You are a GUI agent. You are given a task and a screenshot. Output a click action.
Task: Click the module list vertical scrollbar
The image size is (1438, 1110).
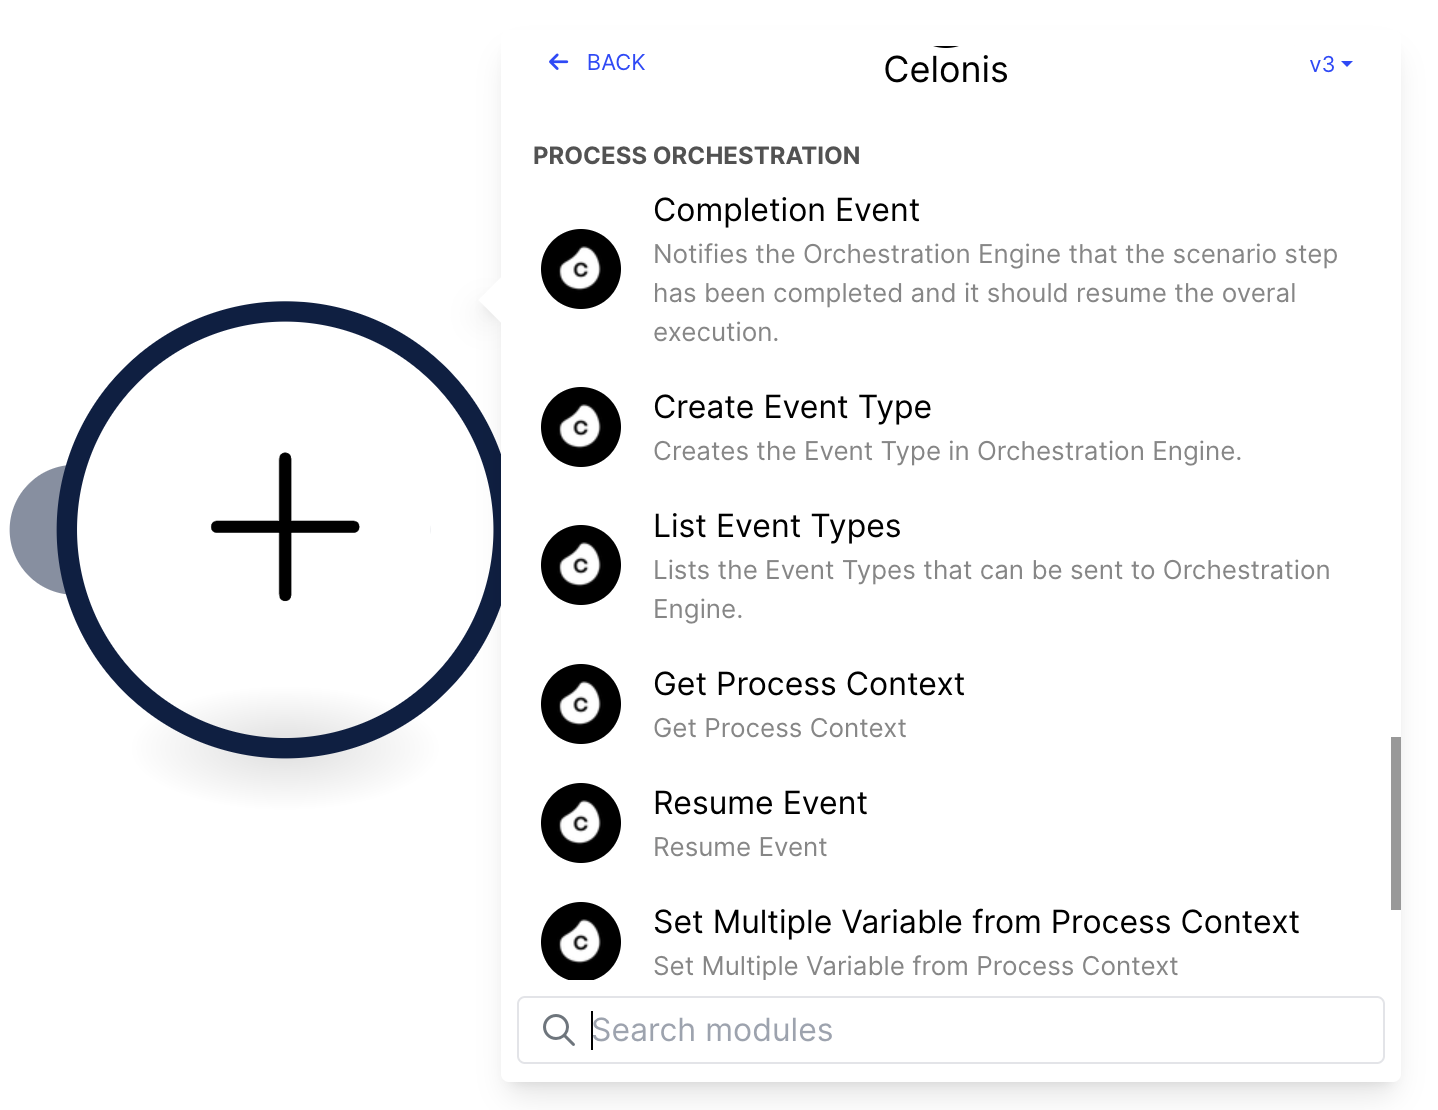tap(1396, 823)
